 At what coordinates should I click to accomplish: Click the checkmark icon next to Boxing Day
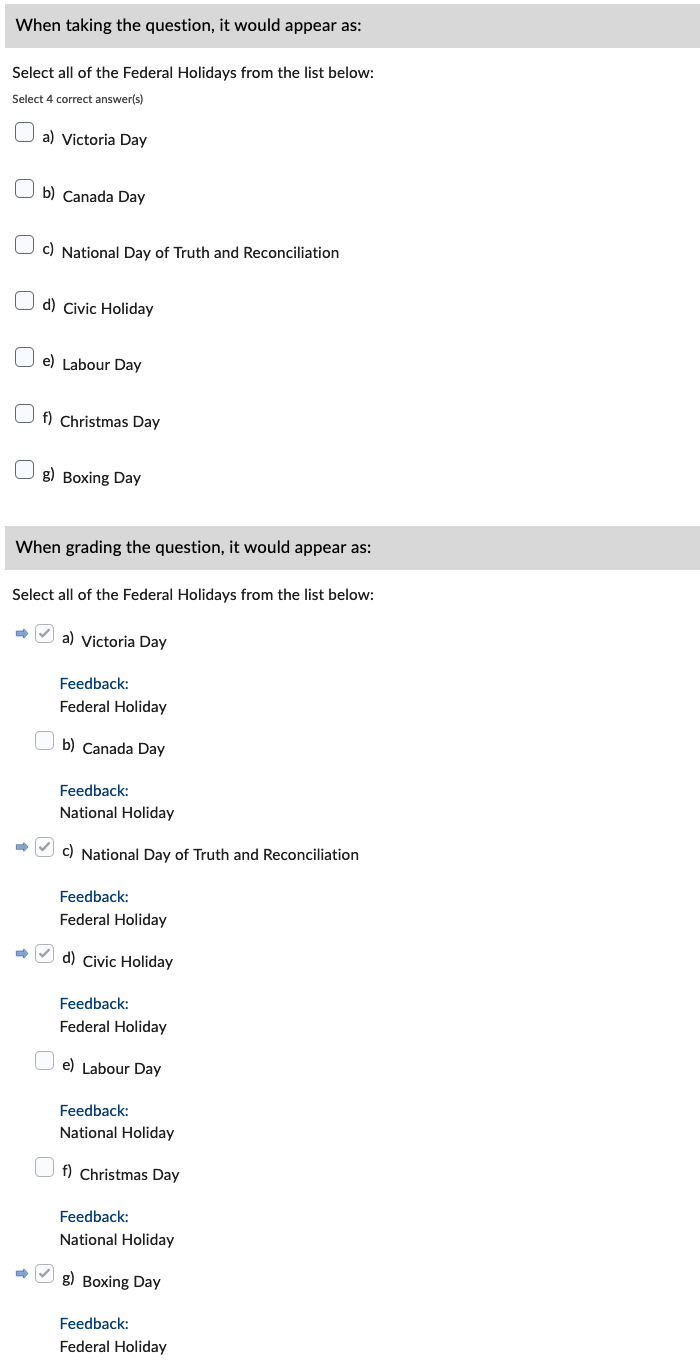pos(44,1274)
